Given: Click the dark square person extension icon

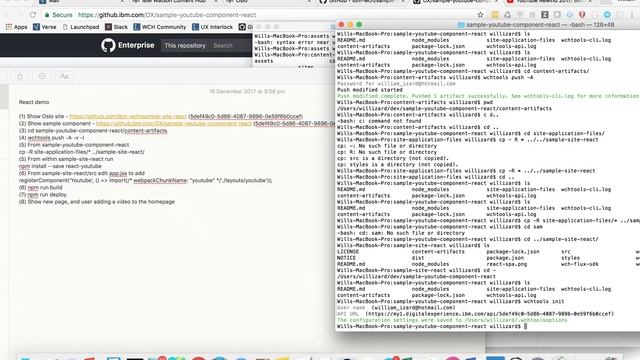Looking at the screenshot, I should 544,15.
